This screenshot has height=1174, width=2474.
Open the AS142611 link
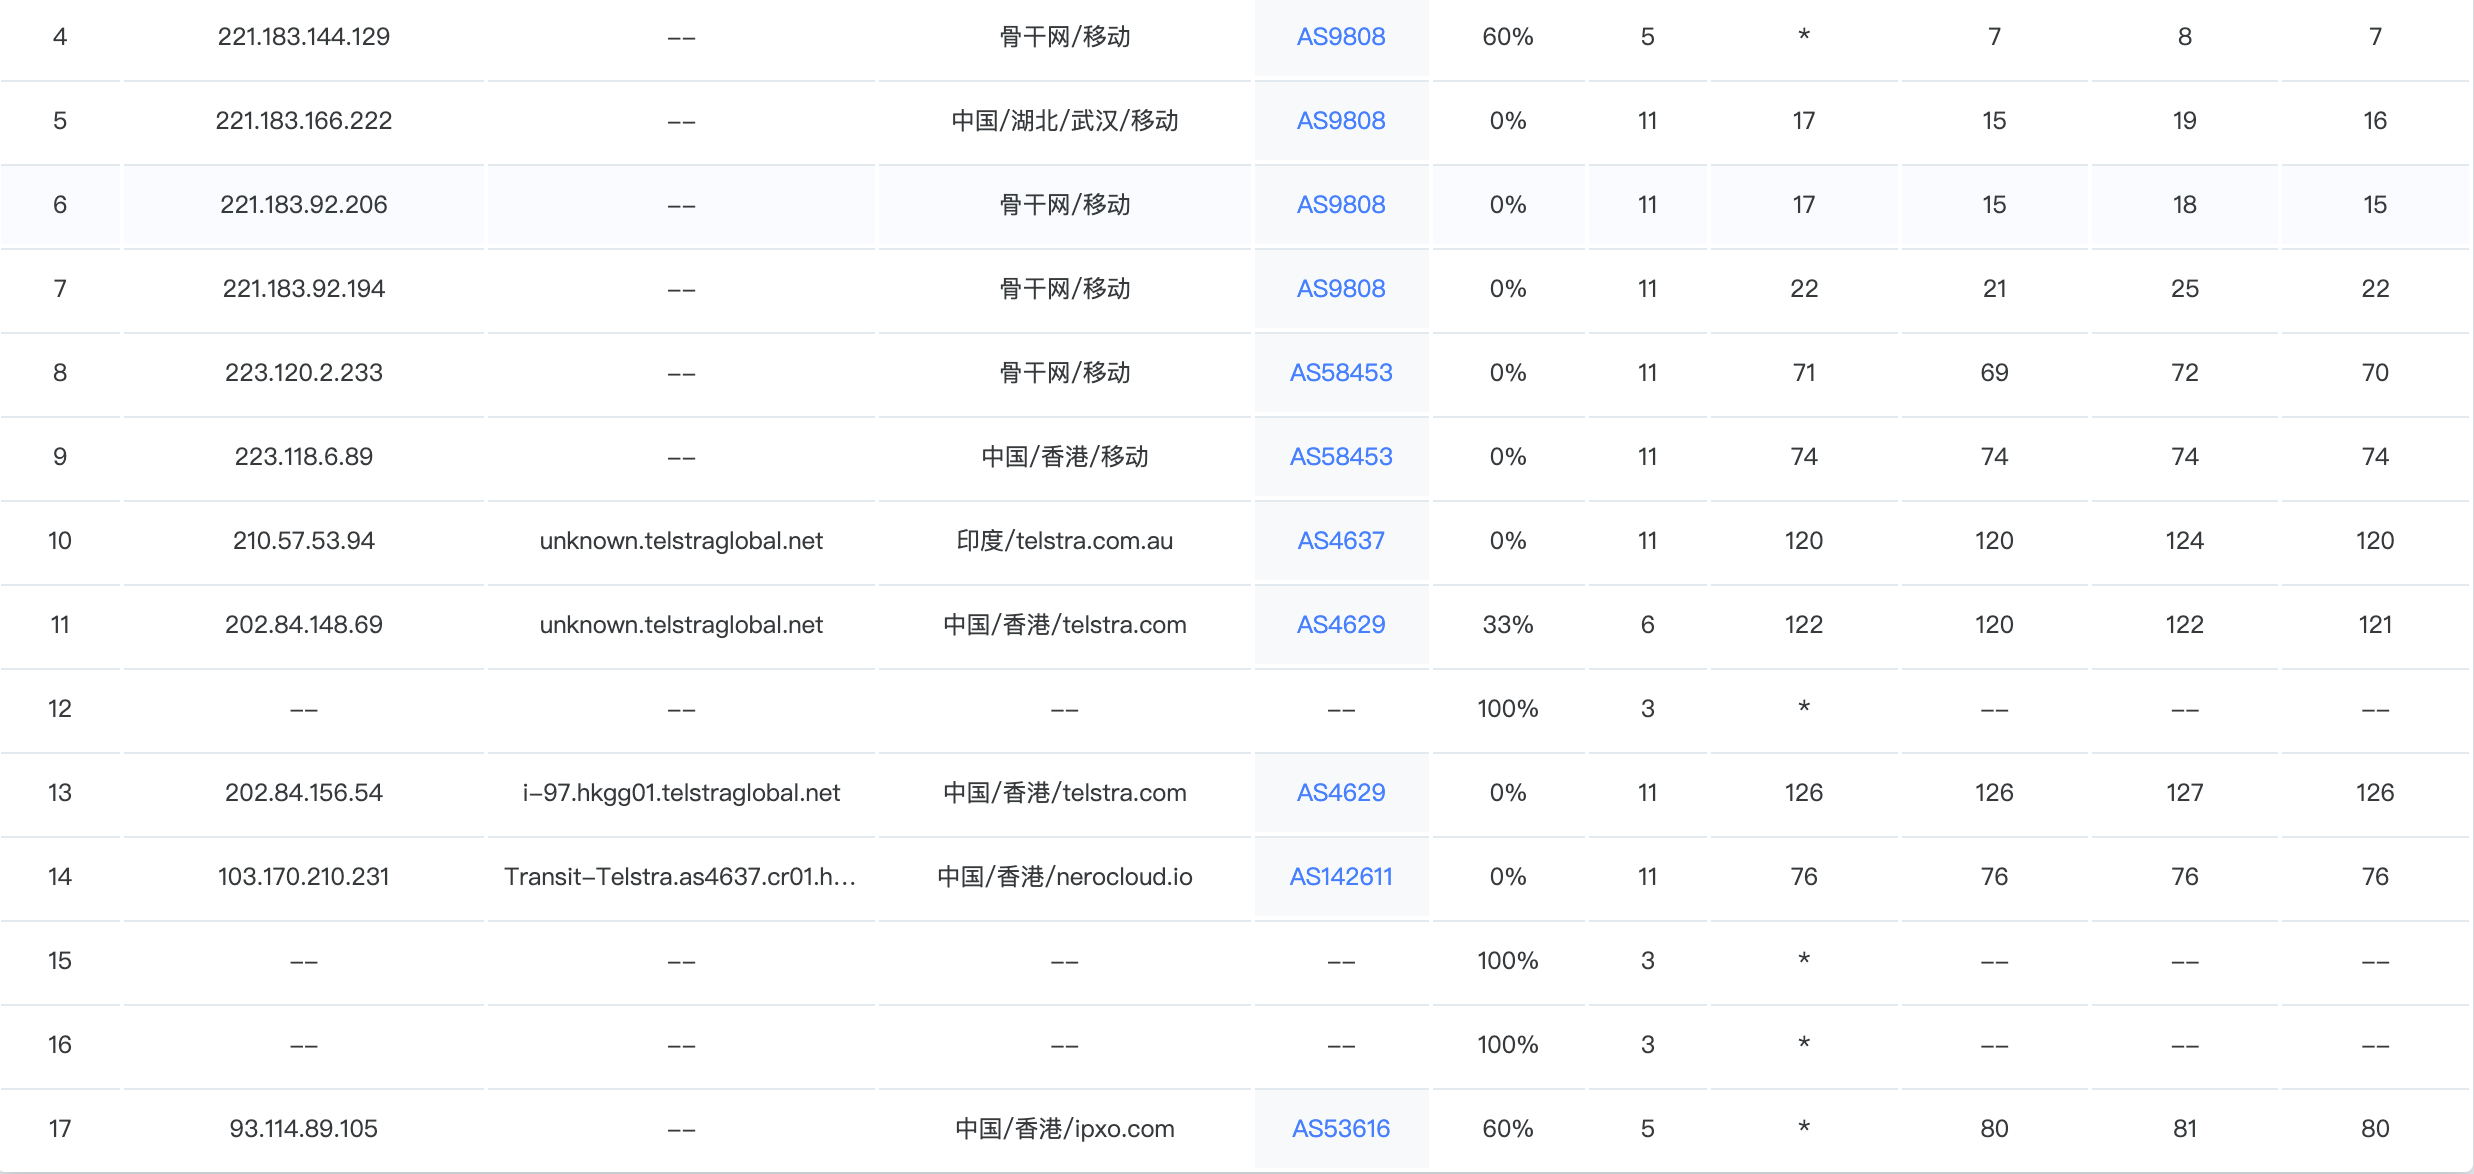1340,877
